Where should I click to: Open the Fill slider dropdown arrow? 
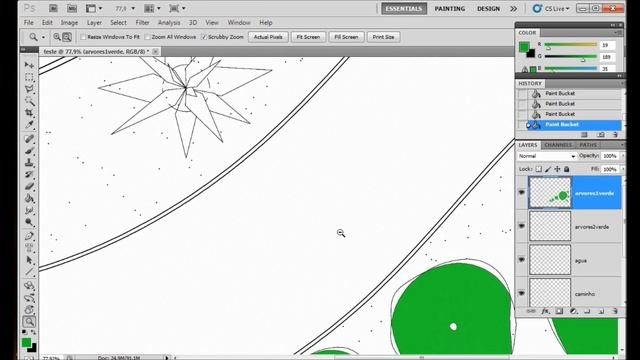pos(622,169)
